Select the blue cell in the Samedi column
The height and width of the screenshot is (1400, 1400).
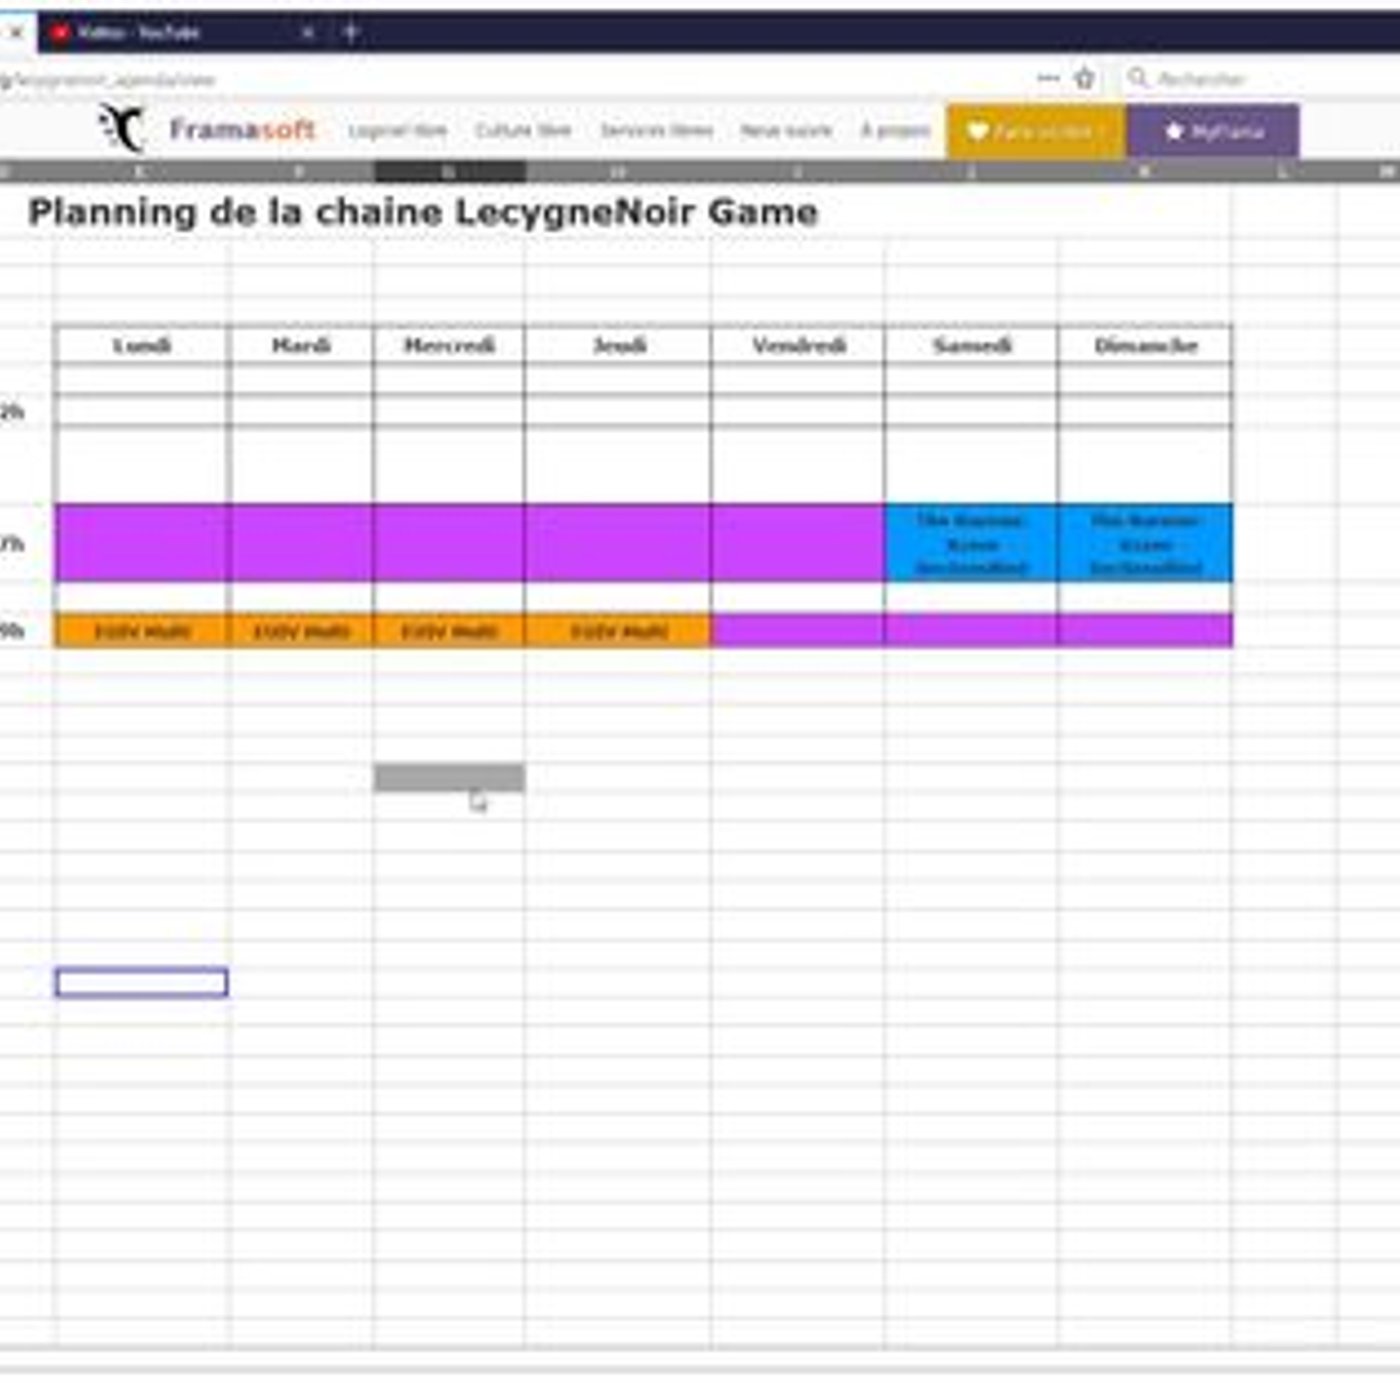(x=971, y=543)
